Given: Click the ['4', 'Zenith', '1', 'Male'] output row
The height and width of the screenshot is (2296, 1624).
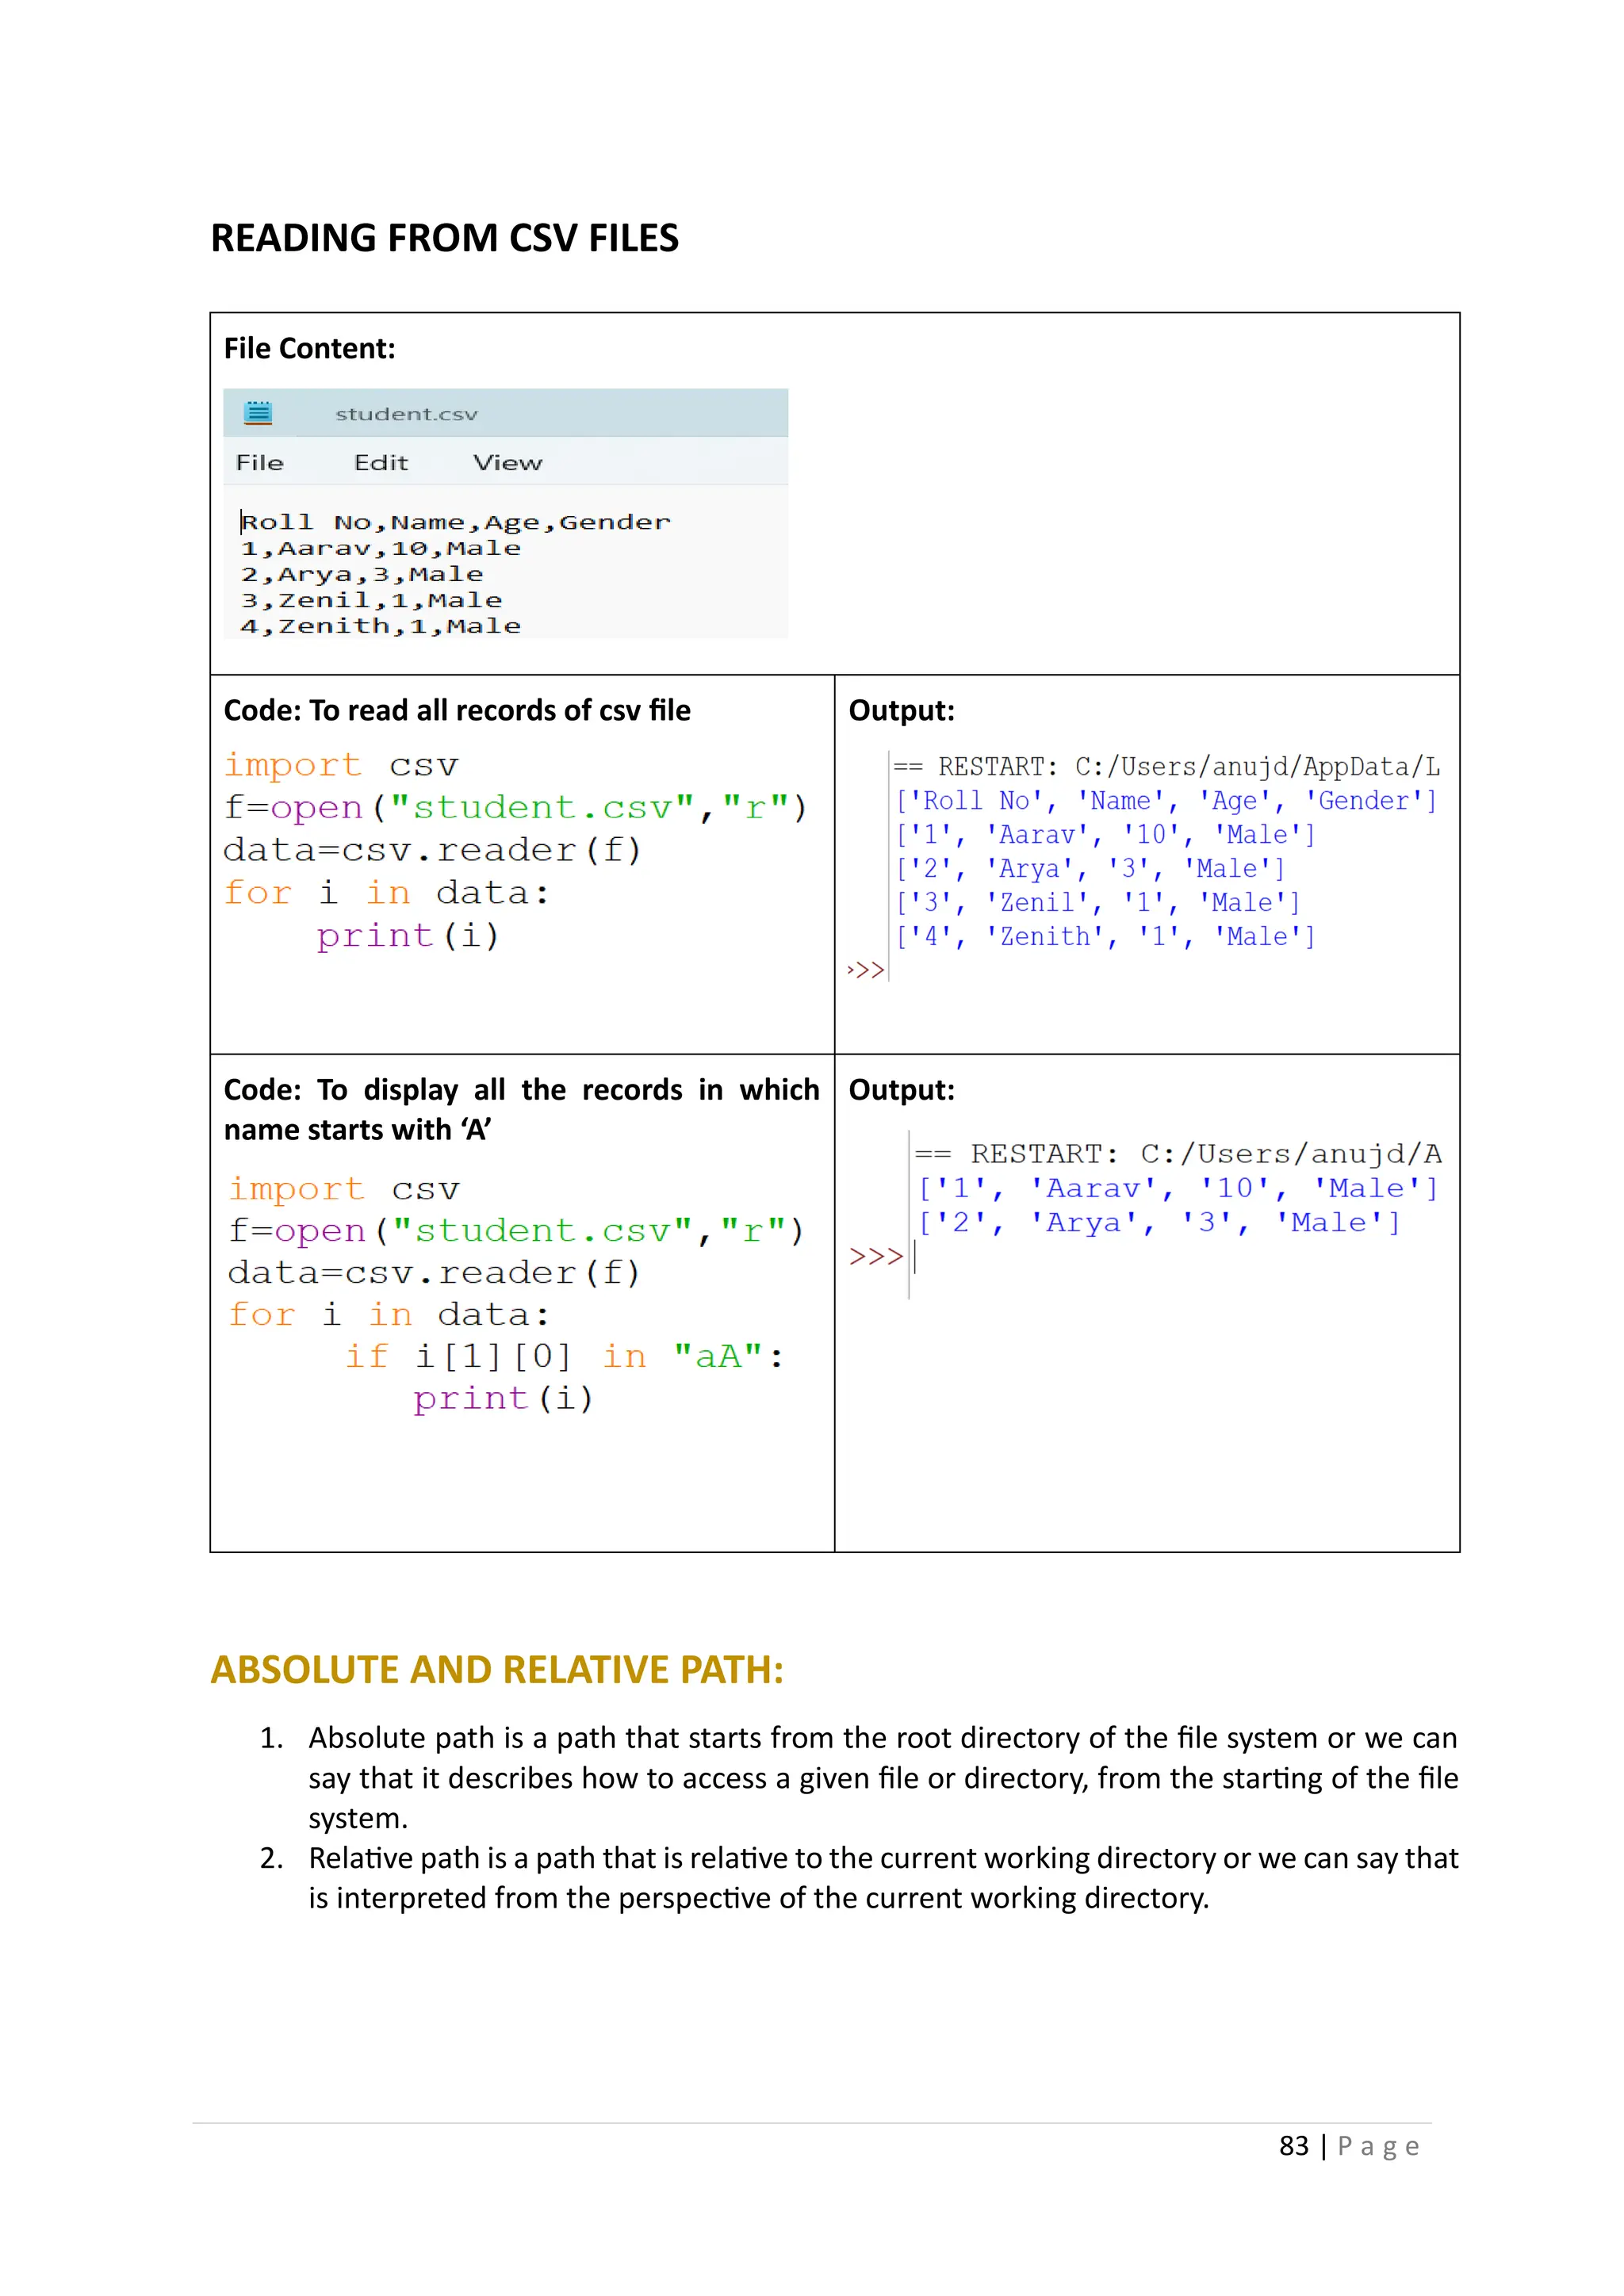Looking at the screenshot, I should pyautogui.click(x=1105, y=937).
